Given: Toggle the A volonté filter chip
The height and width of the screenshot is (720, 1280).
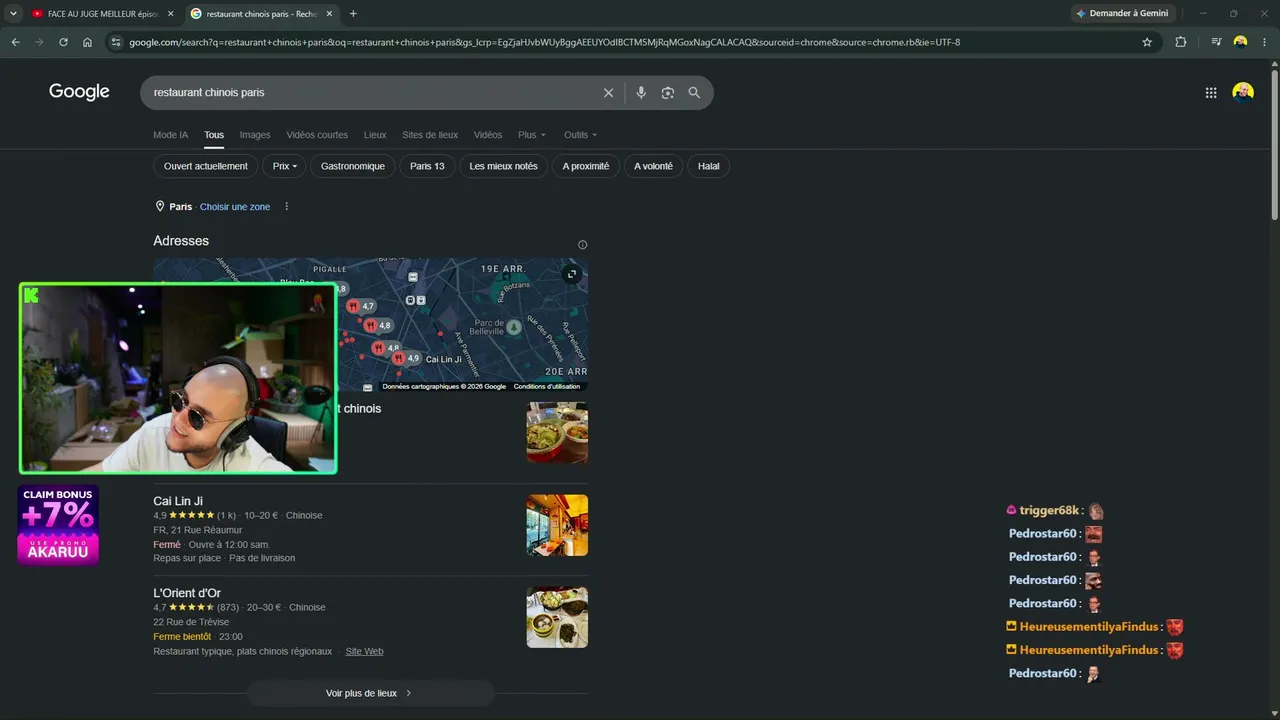Looking at the screenshot, I should (x=654, y=166).
